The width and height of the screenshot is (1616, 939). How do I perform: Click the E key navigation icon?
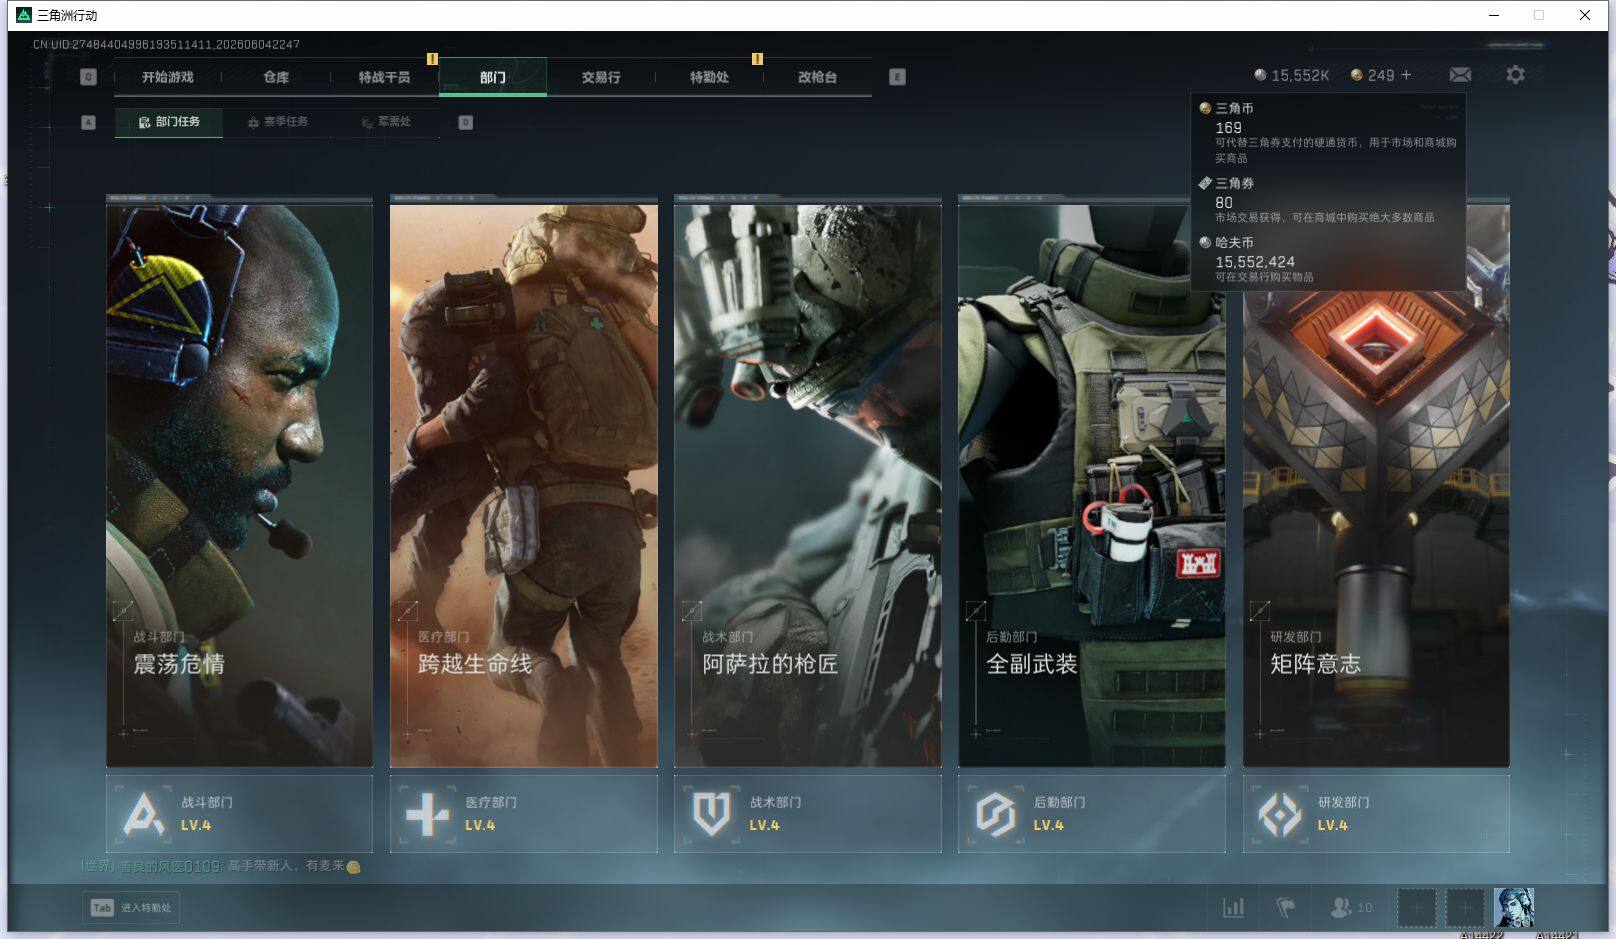[x=897, y=77]
